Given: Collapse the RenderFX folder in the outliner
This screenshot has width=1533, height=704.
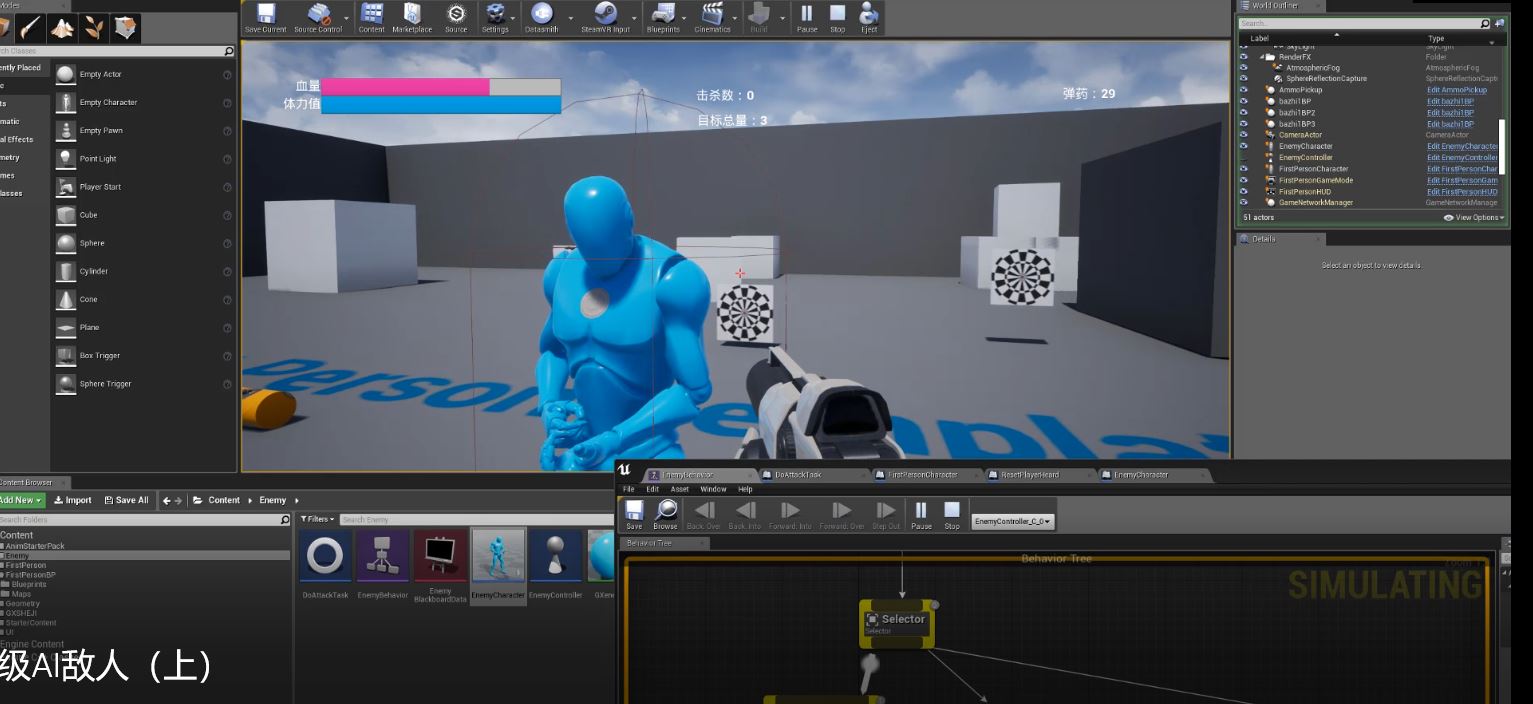Looking at the screenshot, I should tap(1262, 57).
